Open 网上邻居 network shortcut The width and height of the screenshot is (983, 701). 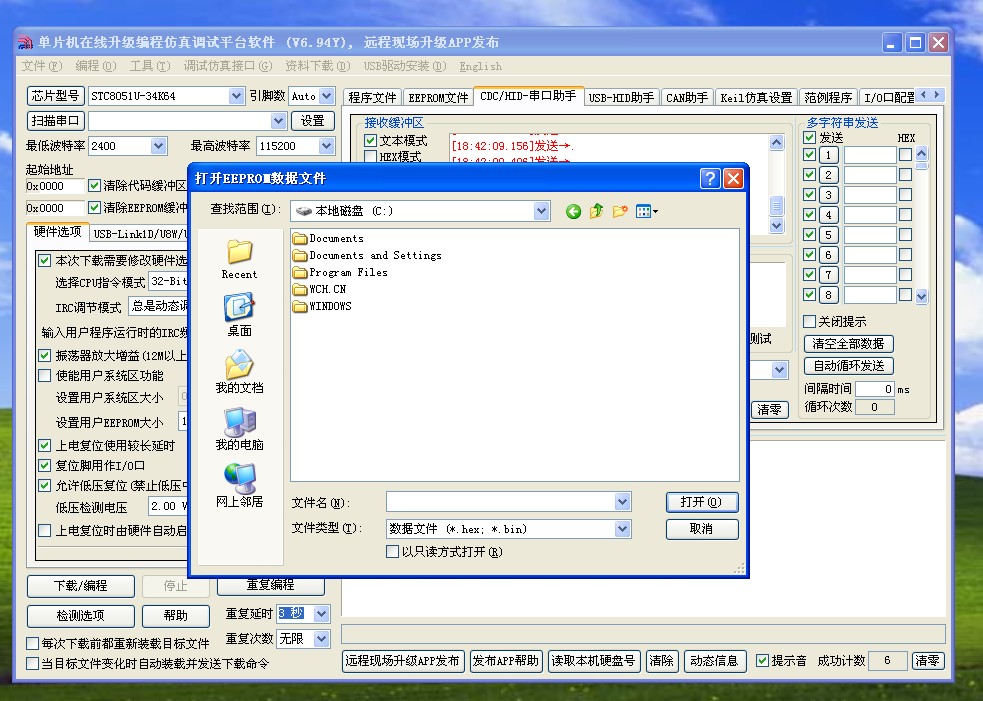[239, 486]
